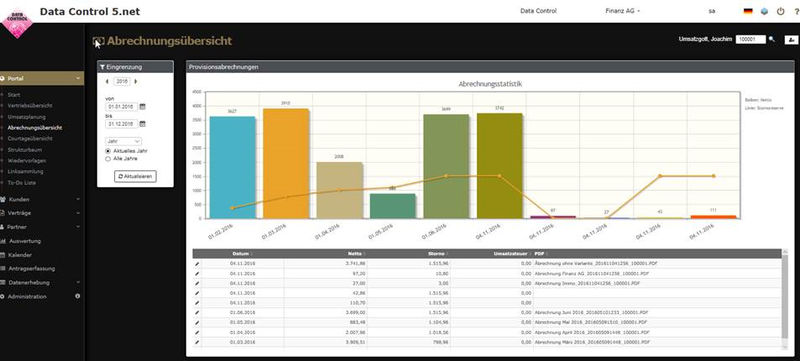
Task: Search partner number with magnifier icon
Action: 772,39
